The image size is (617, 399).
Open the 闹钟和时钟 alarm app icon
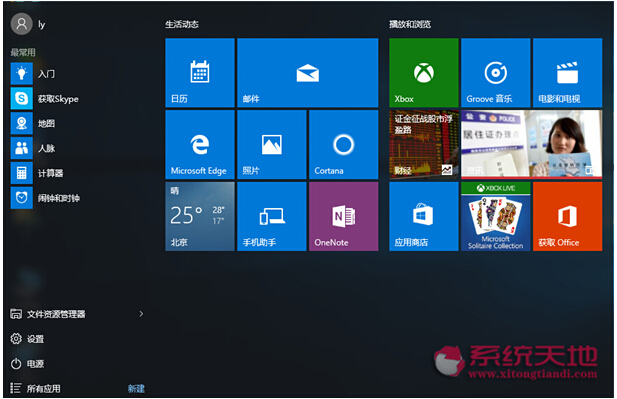click(x=22, y=198)
